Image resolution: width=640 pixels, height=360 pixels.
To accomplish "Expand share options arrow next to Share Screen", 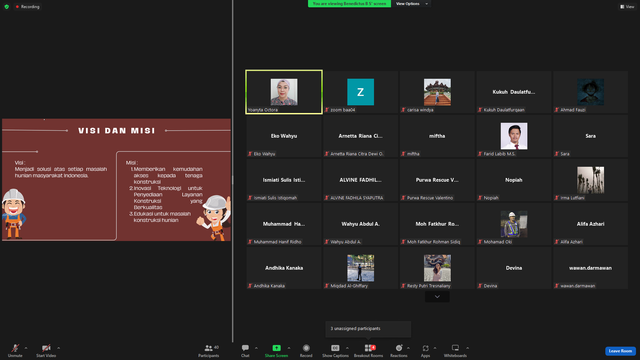I will point(289,348).
